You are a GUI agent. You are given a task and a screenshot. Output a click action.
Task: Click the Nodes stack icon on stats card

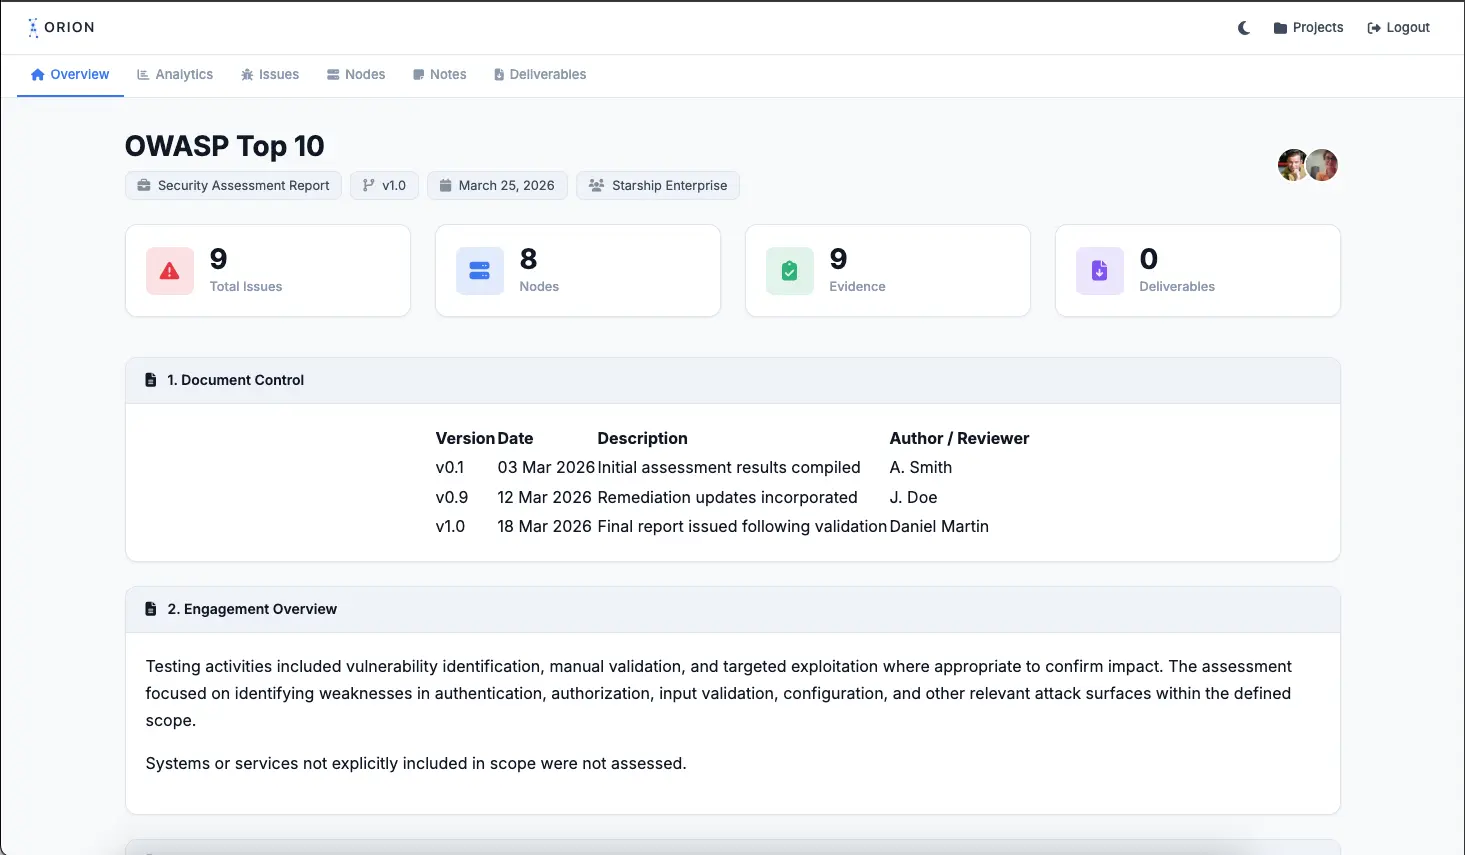(x=479, y=270)
